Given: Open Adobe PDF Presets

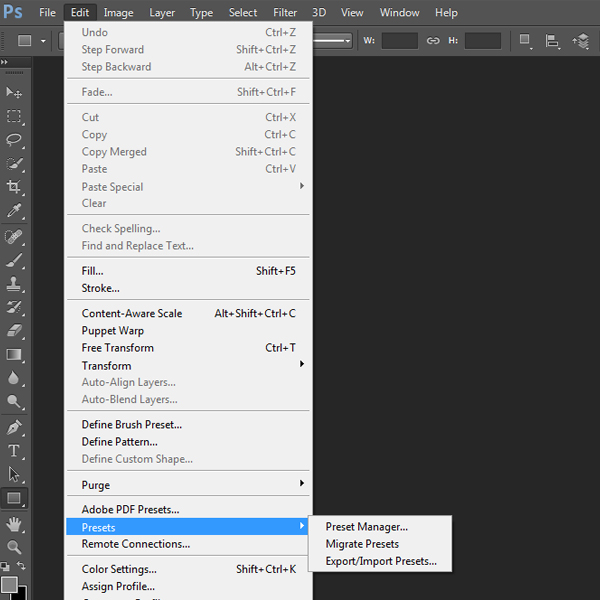Looking at the screenshot, I should point(188,510).
